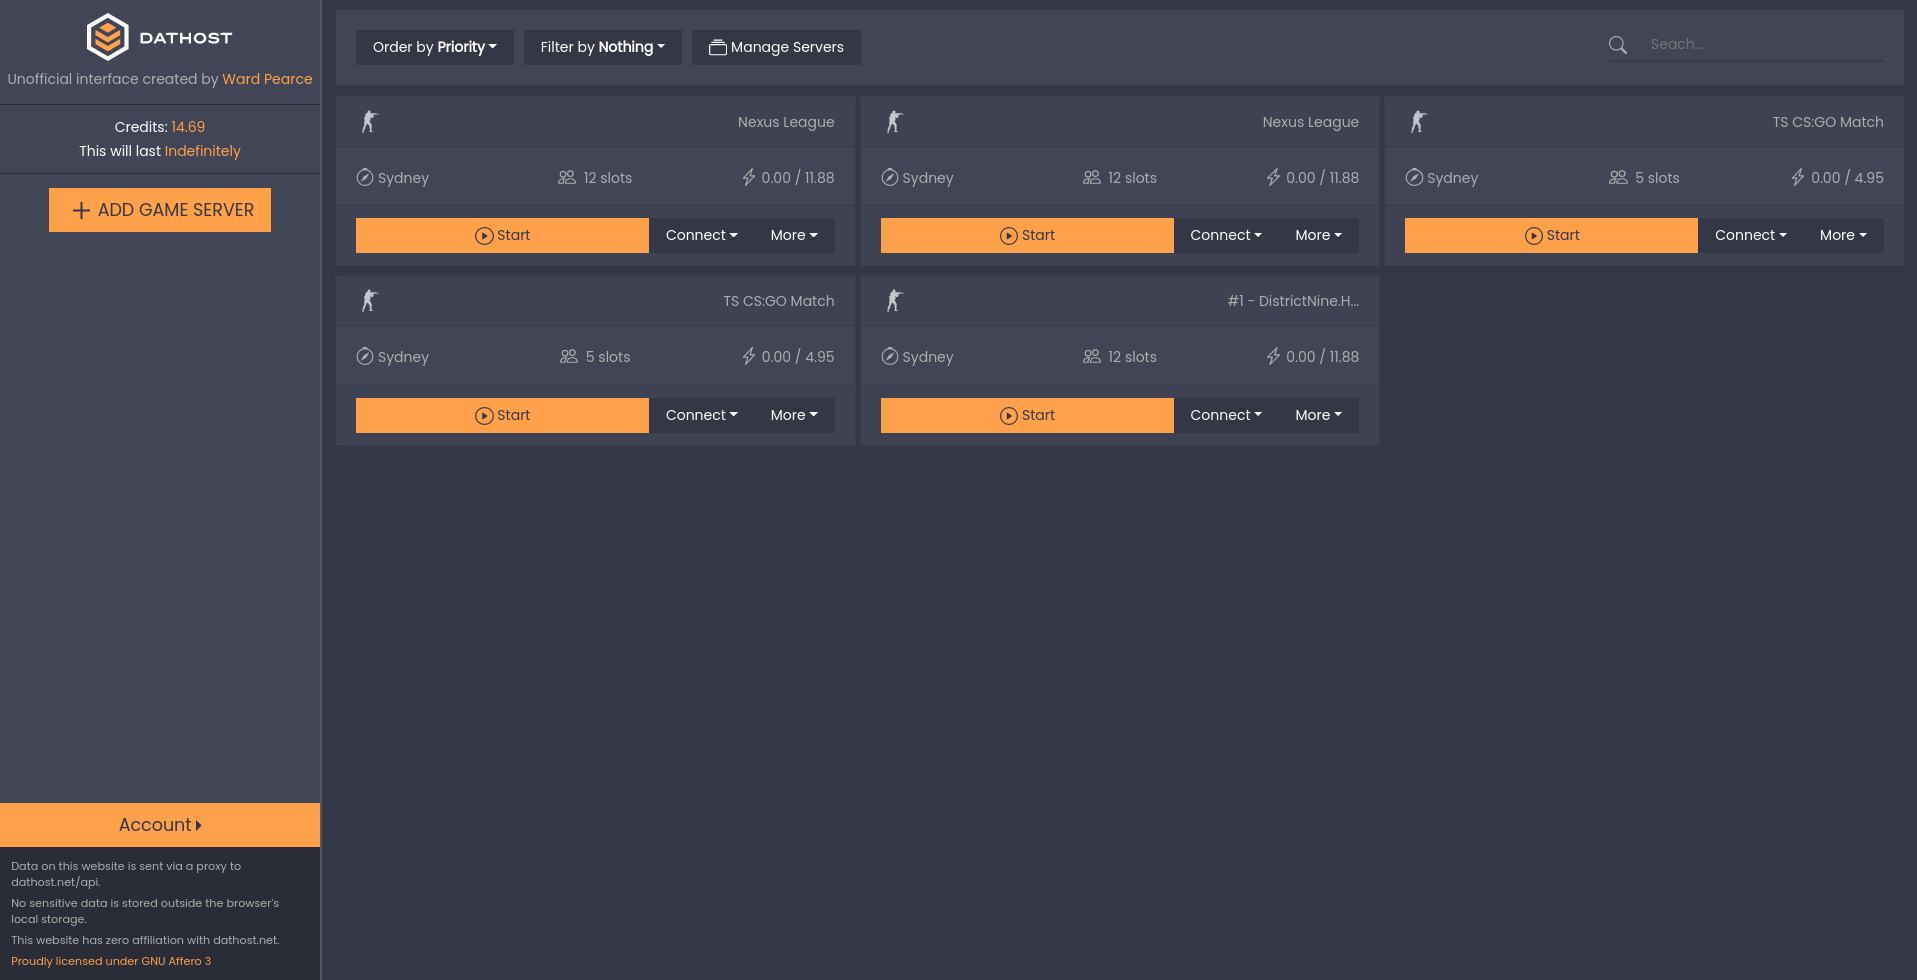The height and width of the screenshot is (980, 1917).
Task: Start the left Nexus League server
Action: [x=502, y=235]
